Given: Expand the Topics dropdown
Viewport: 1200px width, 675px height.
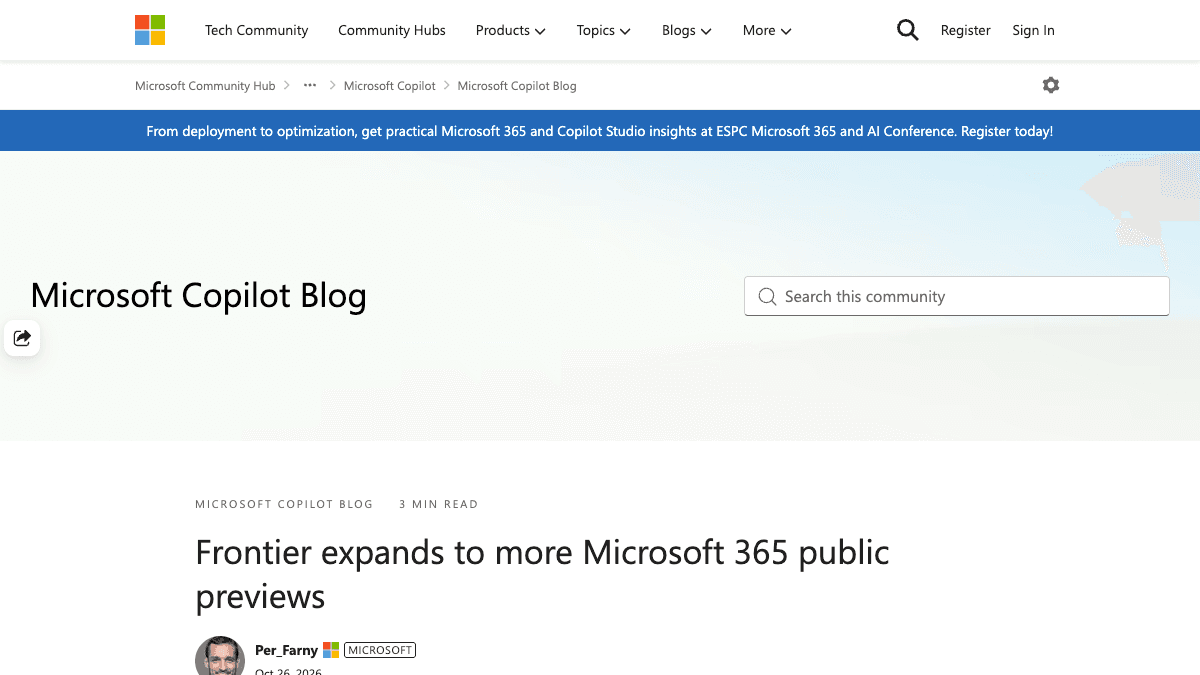Looking at the screenshot, I should pos(603,30).
